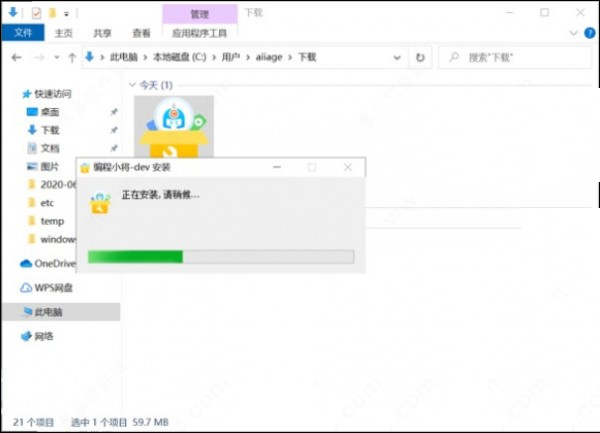The width and height of the screenshot is (600, 433).
Task: Click the pin icon beside 下载
Action: click(114, 130)
